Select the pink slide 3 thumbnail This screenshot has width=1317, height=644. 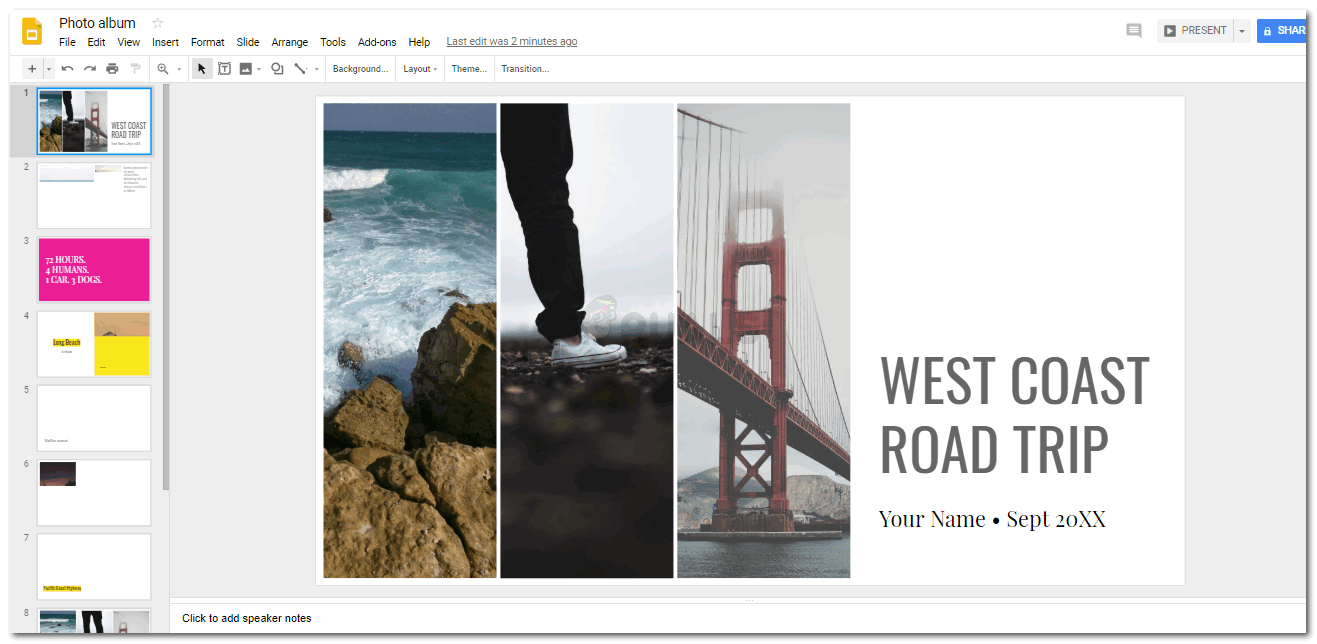click(x=94, y=270)
